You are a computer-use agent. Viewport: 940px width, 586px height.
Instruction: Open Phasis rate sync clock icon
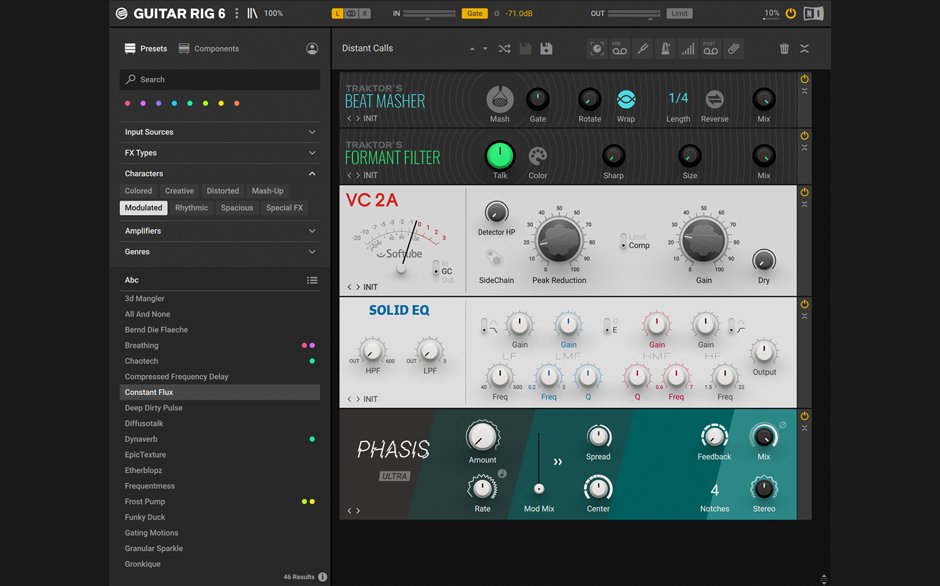point(502,474)
